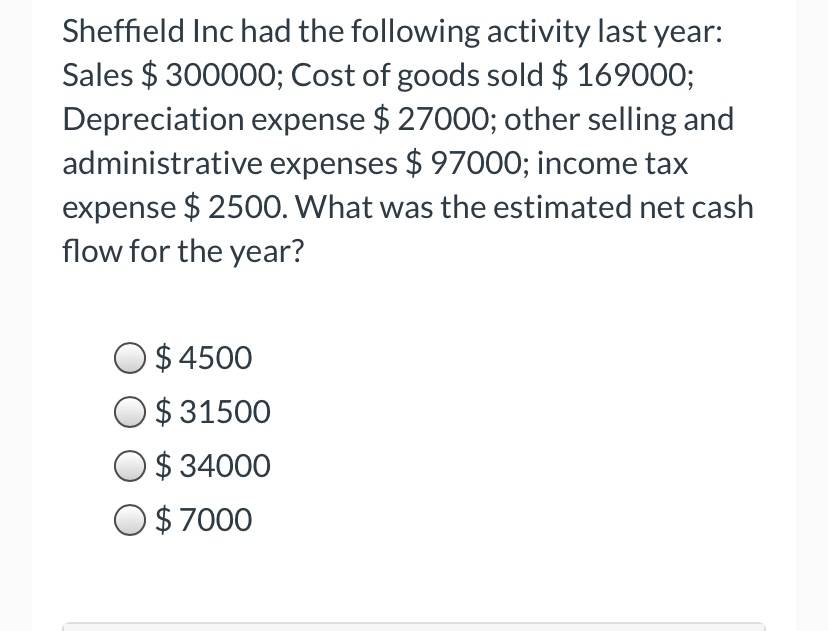Click the '$ 27000' depreciation amount
828x631 pixels.
[x=430, y=119]
